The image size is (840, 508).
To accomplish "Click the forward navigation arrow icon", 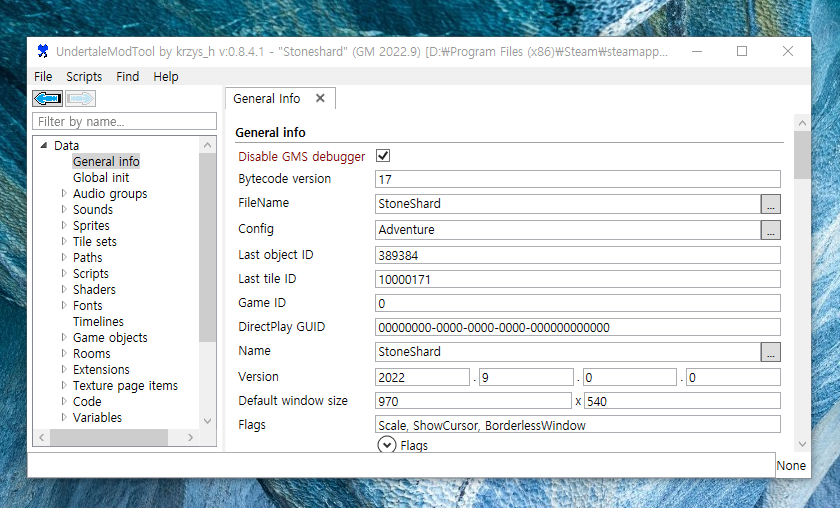I will 81,98.
